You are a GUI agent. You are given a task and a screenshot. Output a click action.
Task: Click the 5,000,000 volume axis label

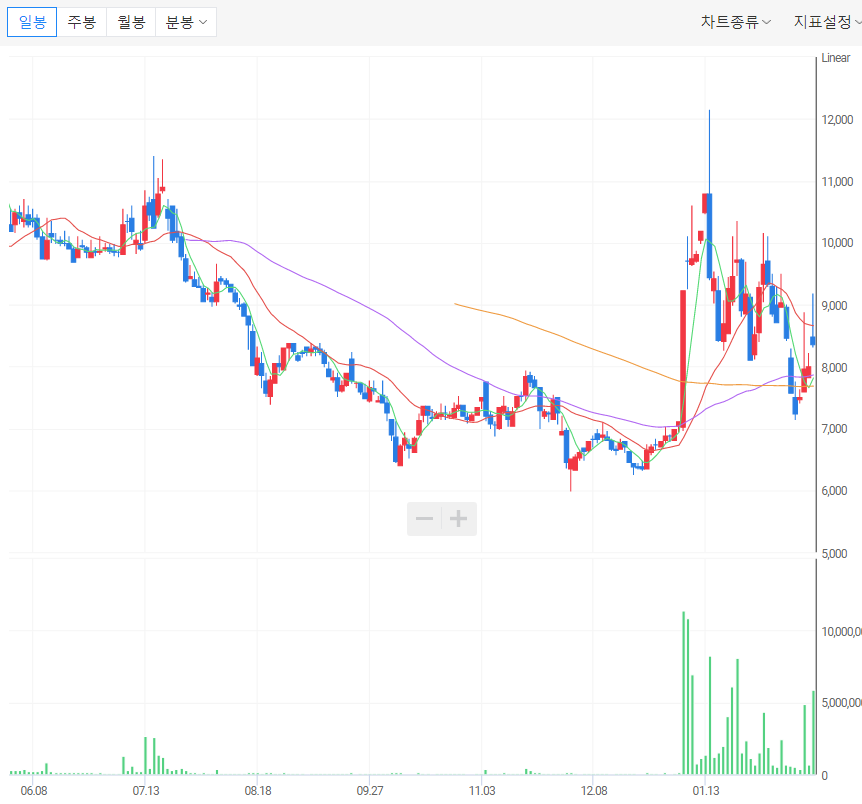pos(841,703)
